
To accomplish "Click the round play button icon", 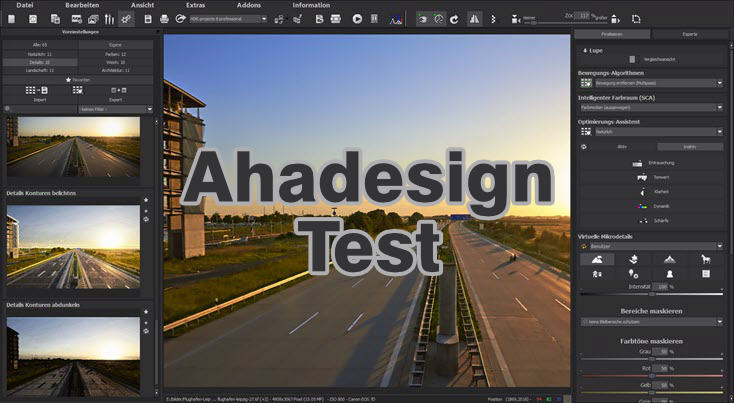I will 357,19.
